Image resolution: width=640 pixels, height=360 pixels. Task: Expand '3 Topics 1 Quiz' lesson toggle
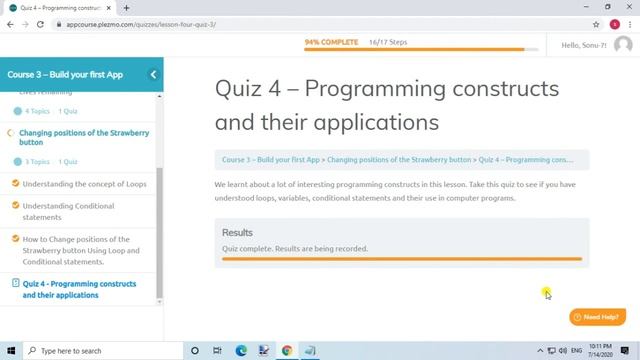tap(18, 162)
